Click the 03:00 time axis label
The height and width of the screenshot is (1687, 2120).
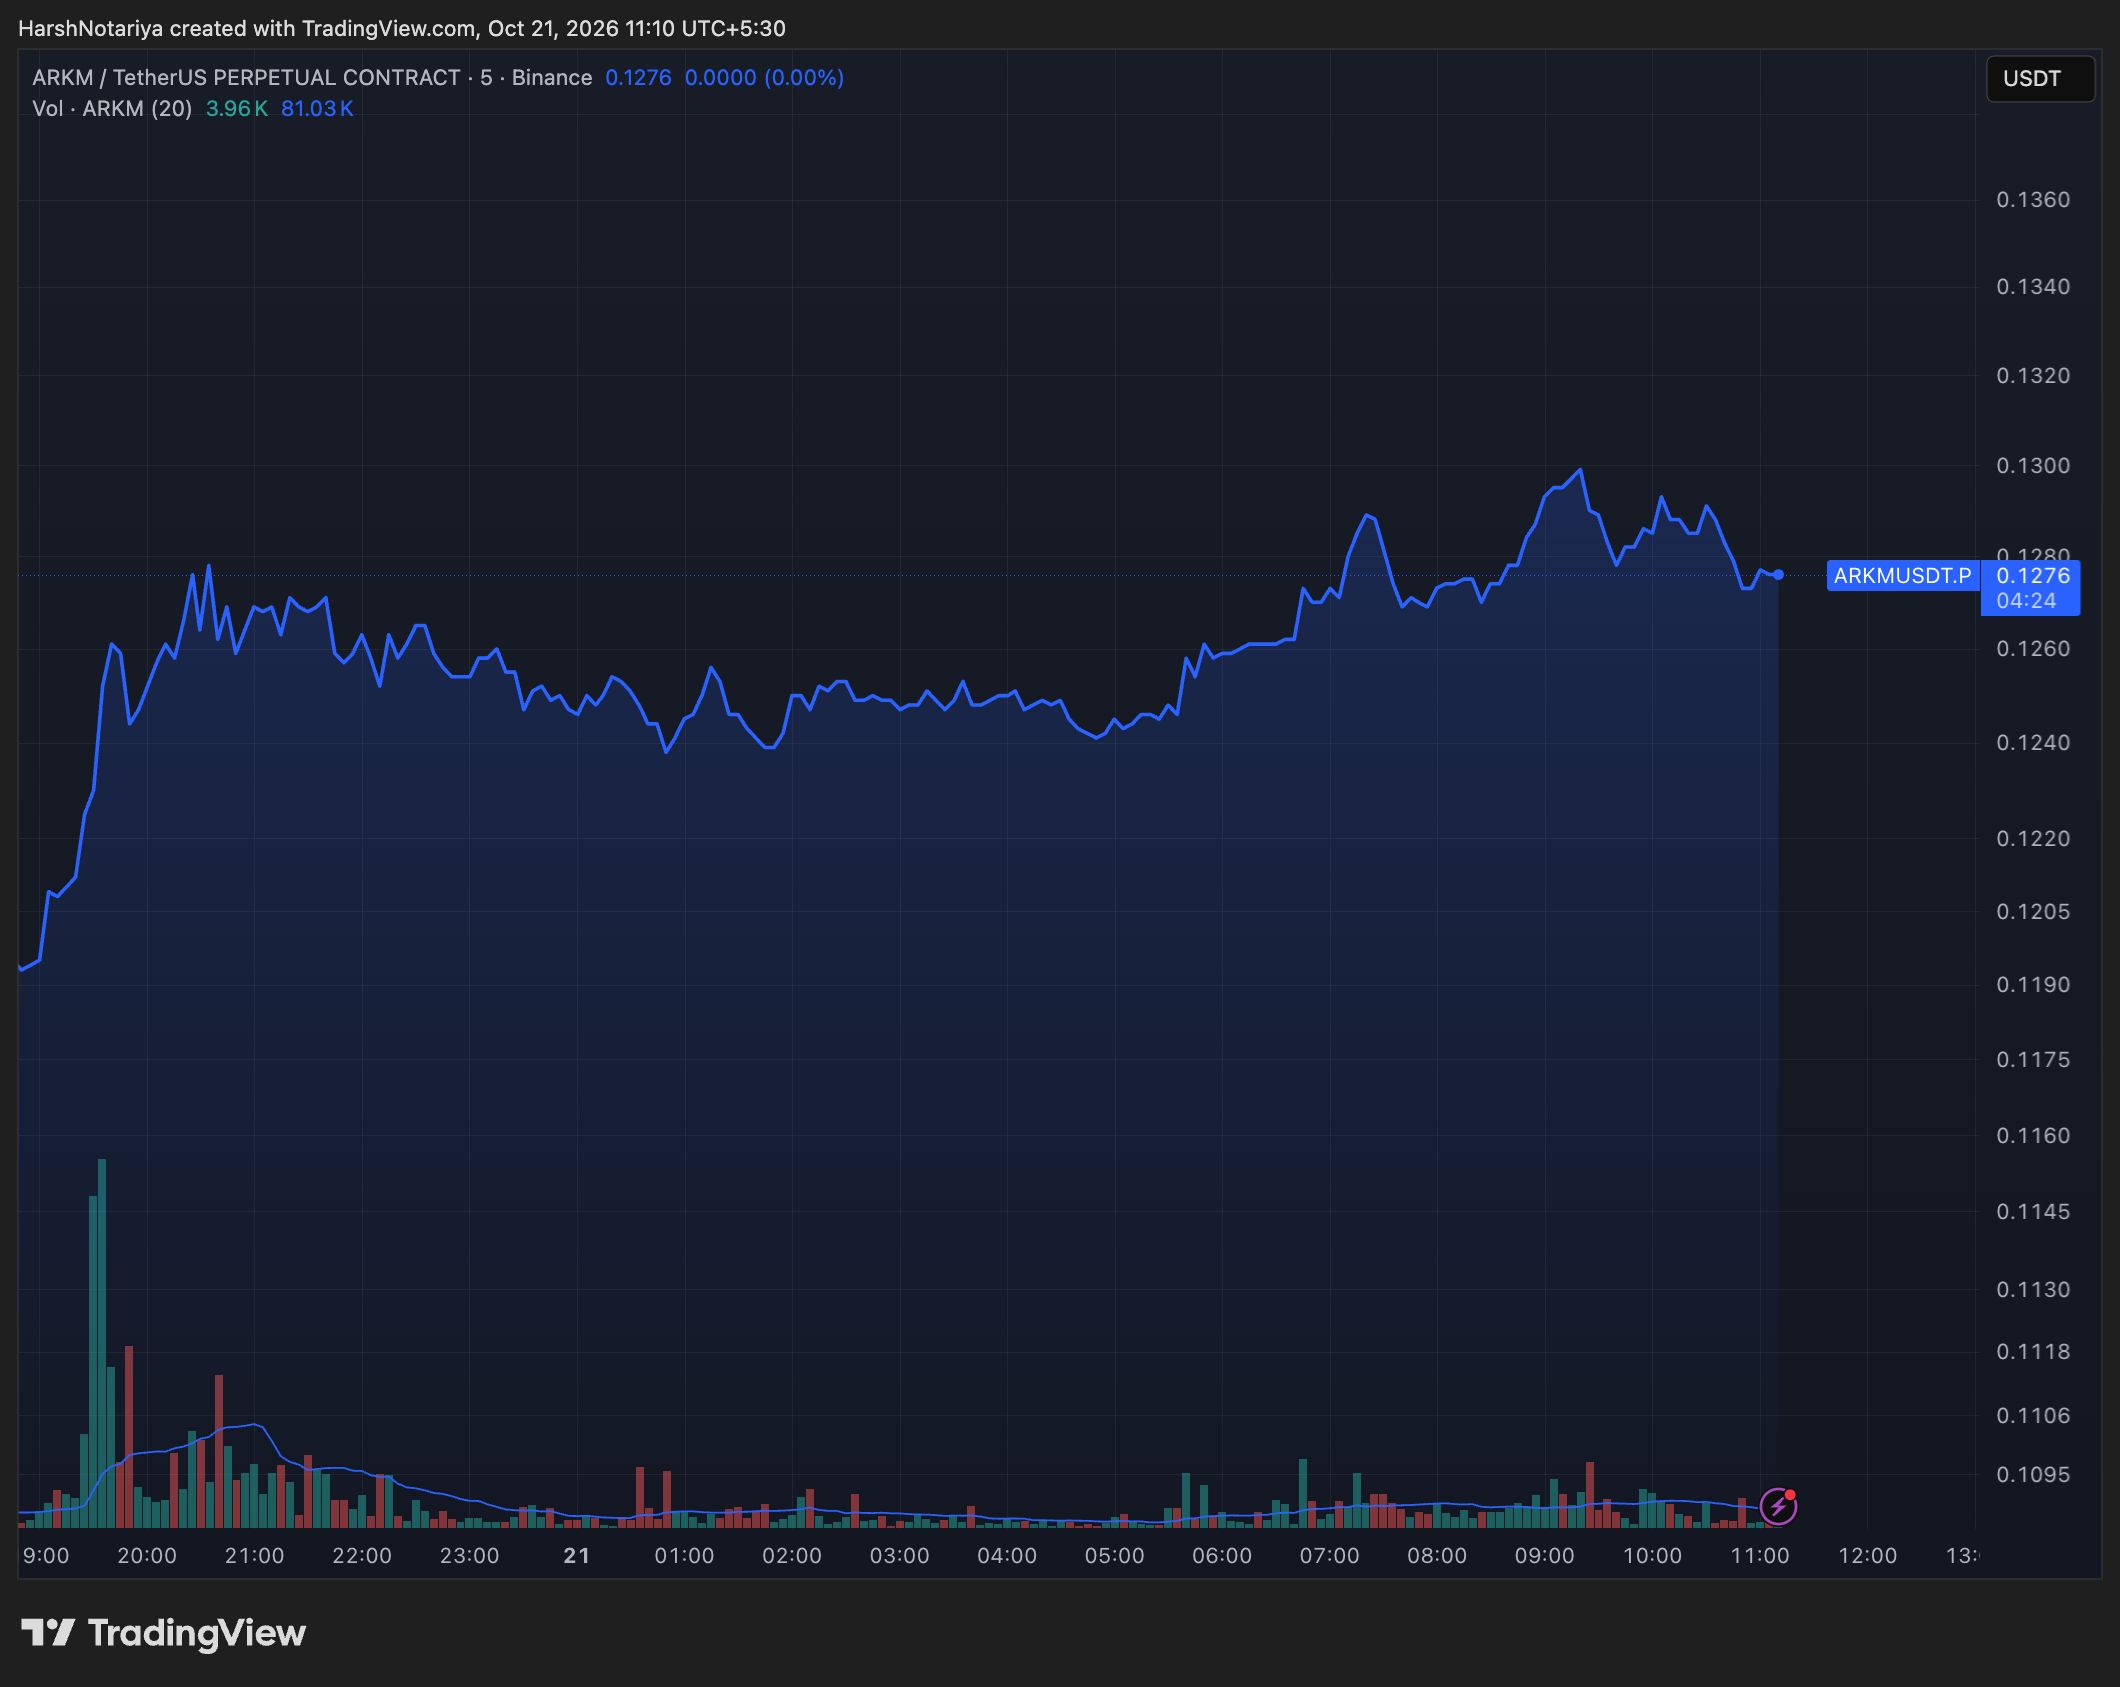coord(899,1556)
